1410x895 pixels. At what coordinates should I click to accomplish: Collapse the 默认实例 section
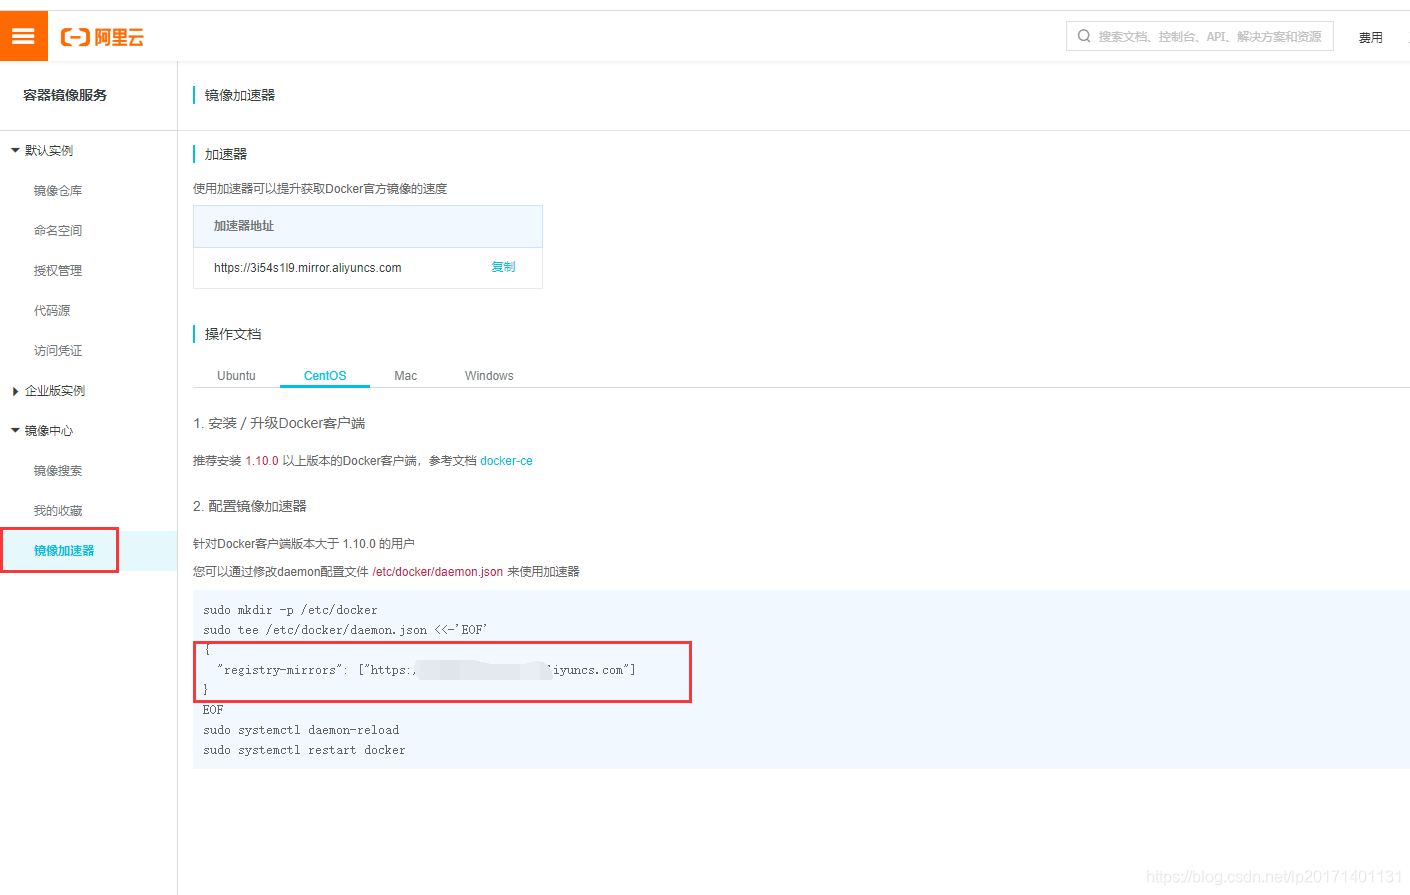point(42,151)
